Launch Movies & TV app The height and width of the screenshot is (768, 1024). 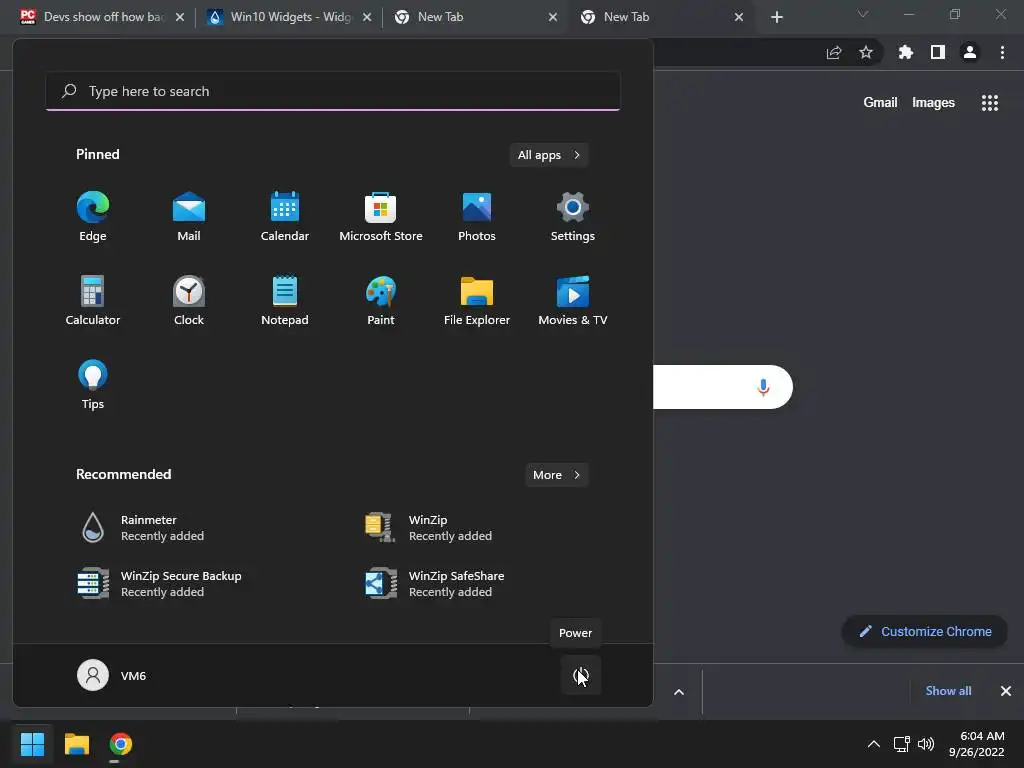573,300
